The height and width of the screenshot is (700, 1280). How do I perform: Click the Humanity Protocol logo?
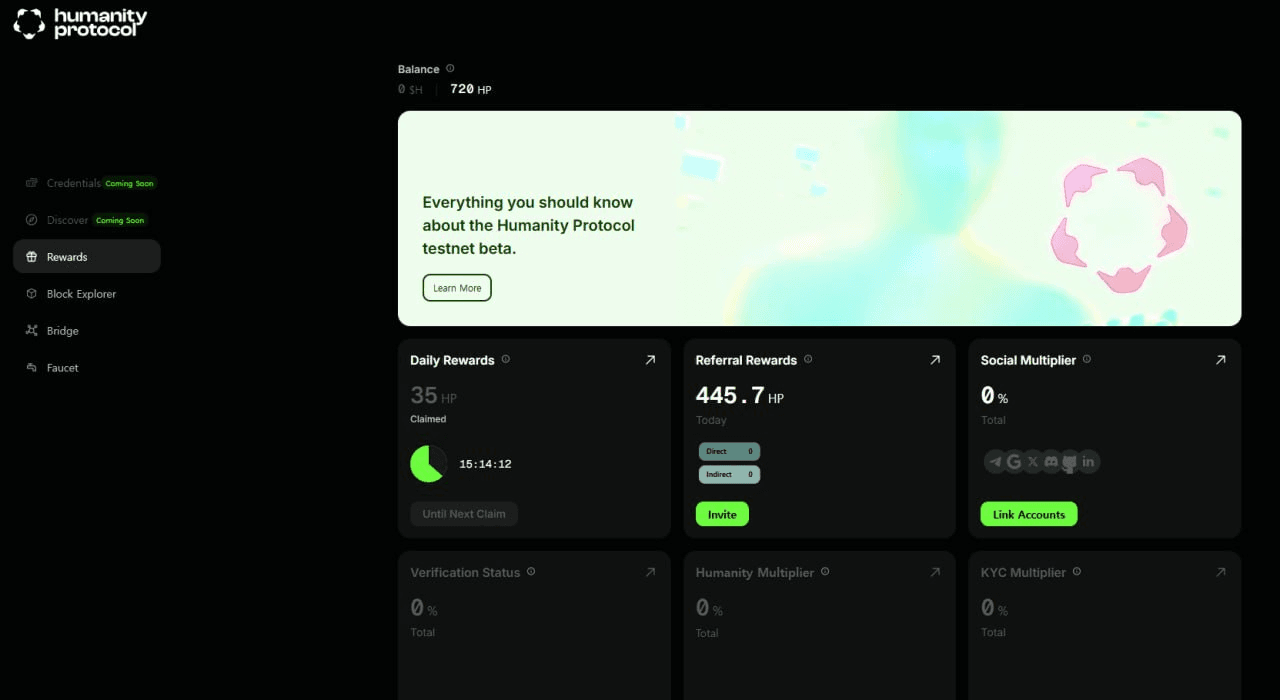coord(80,23)
